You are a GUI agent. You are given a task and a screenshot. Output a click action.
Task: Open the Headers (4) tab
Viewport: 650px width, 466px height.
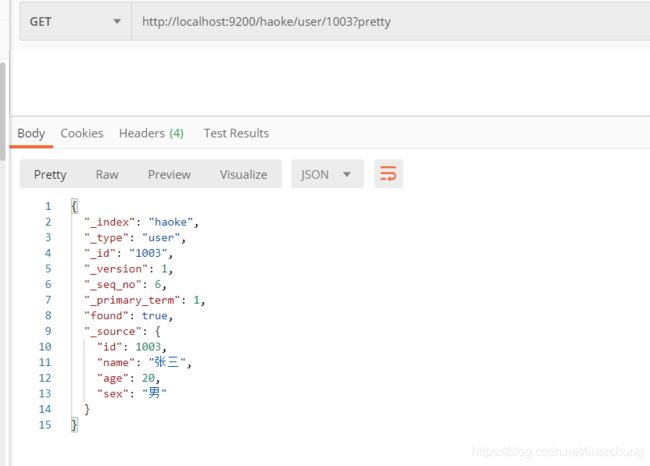pos(151,133)
